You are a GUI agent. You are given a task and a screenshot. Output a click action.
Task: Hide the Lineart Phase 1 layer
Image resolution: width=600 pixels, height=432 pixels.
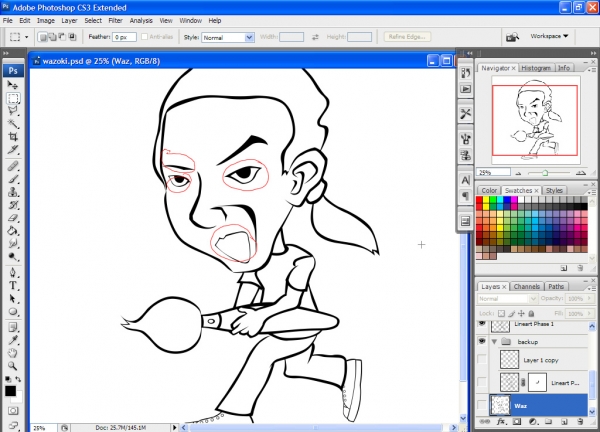pyautogui.click(x=482, y=324)
